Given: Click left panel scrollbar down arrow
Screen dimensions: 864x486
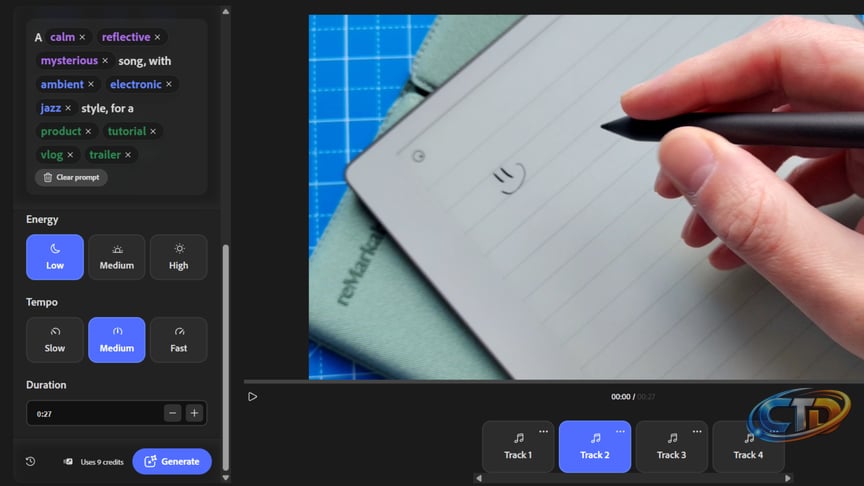Looking at the screenshot, I should pos(225,478).
